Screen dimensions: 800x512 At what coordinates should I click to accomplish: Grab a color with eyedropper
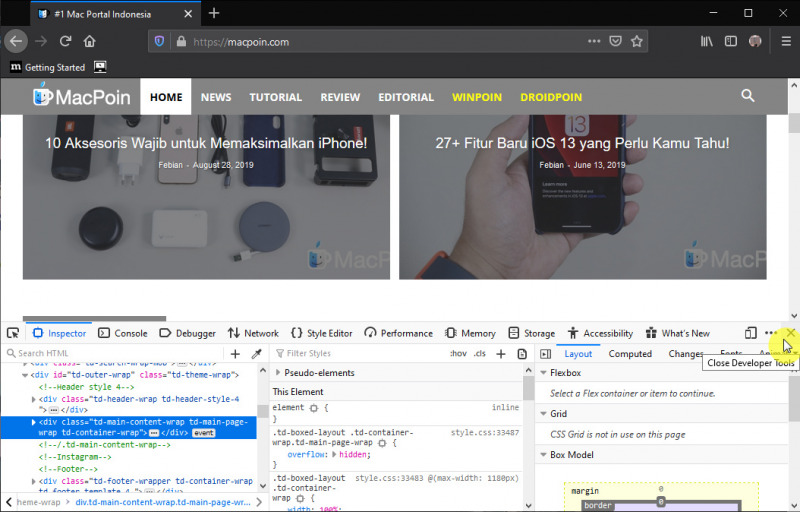pos(257,353)
